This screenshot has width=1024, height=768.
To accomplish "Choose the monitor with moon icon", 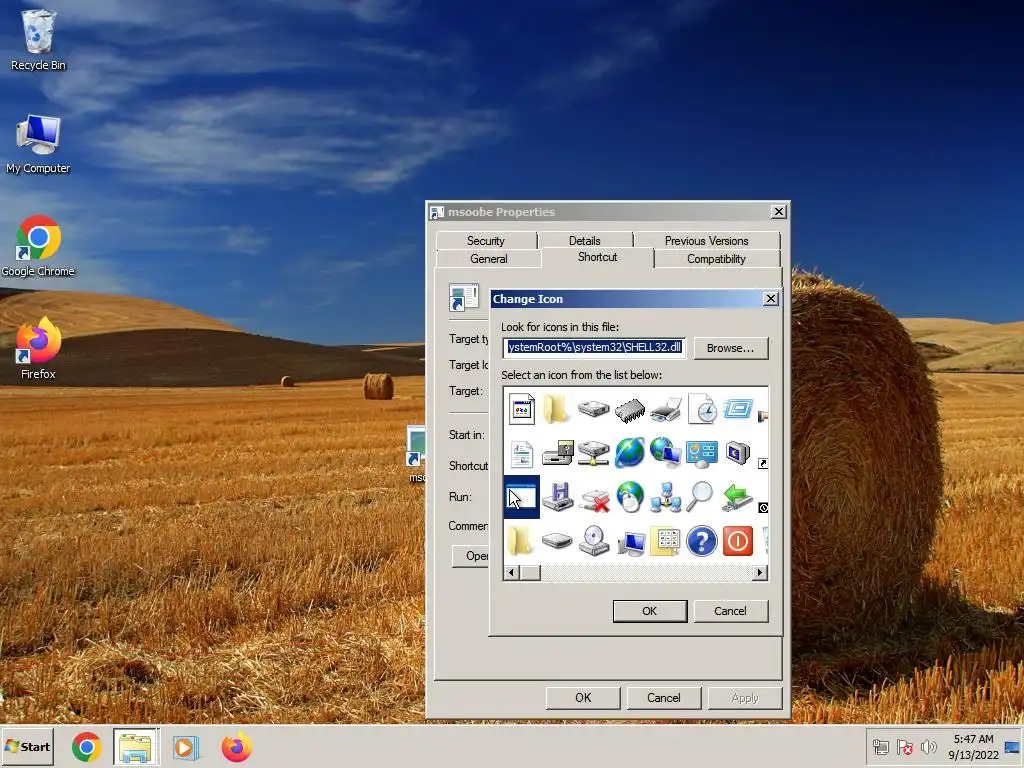I will click(x=738, y=453).
